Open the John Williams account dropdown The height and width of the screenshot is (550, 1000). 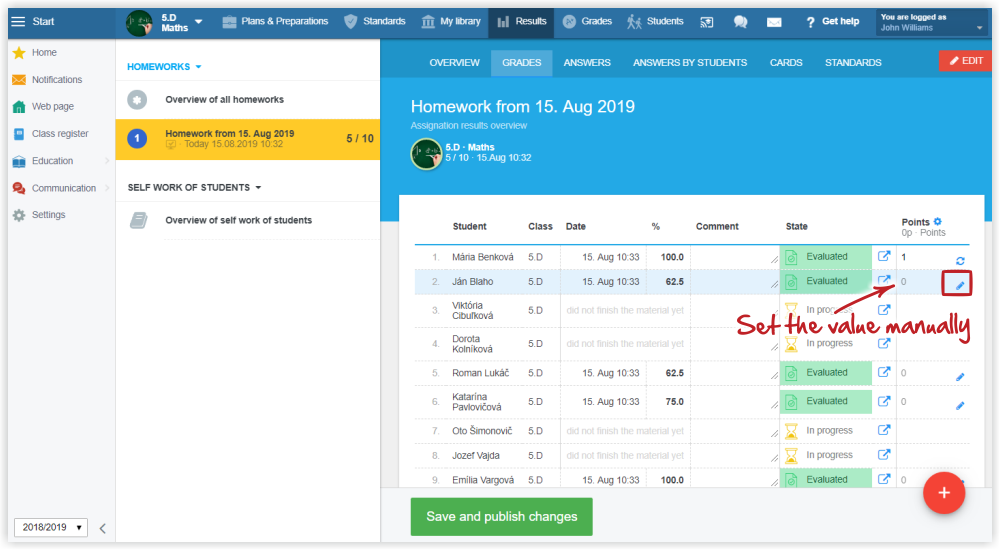point(932,22)
